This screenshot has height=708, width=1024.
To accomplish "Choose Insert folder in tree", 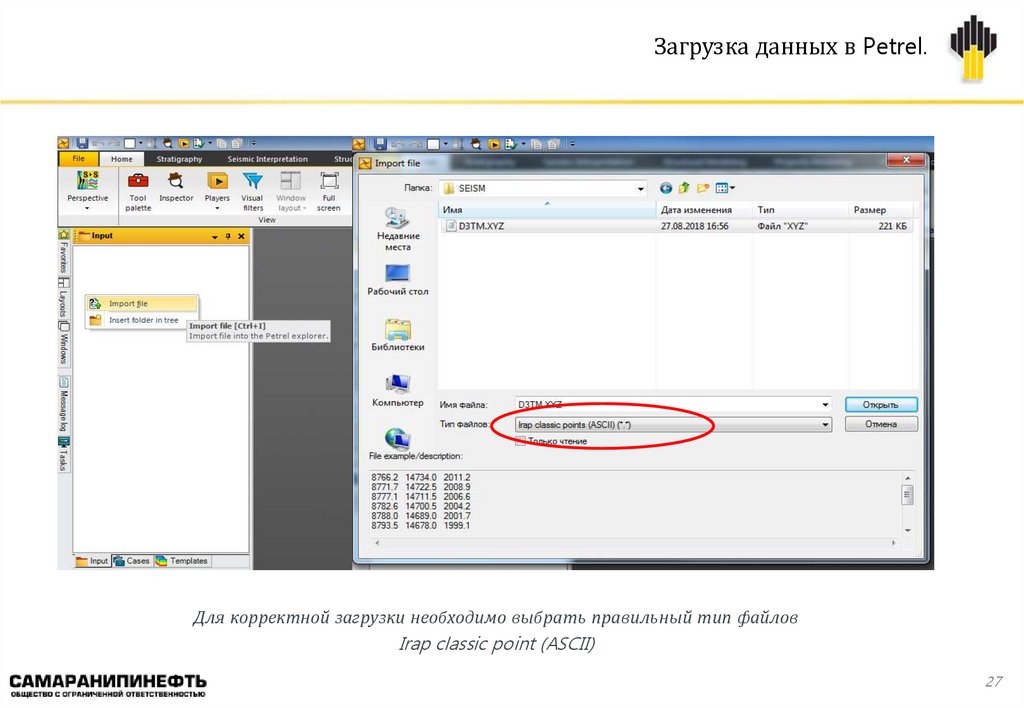I will click(x=142, y=320).
